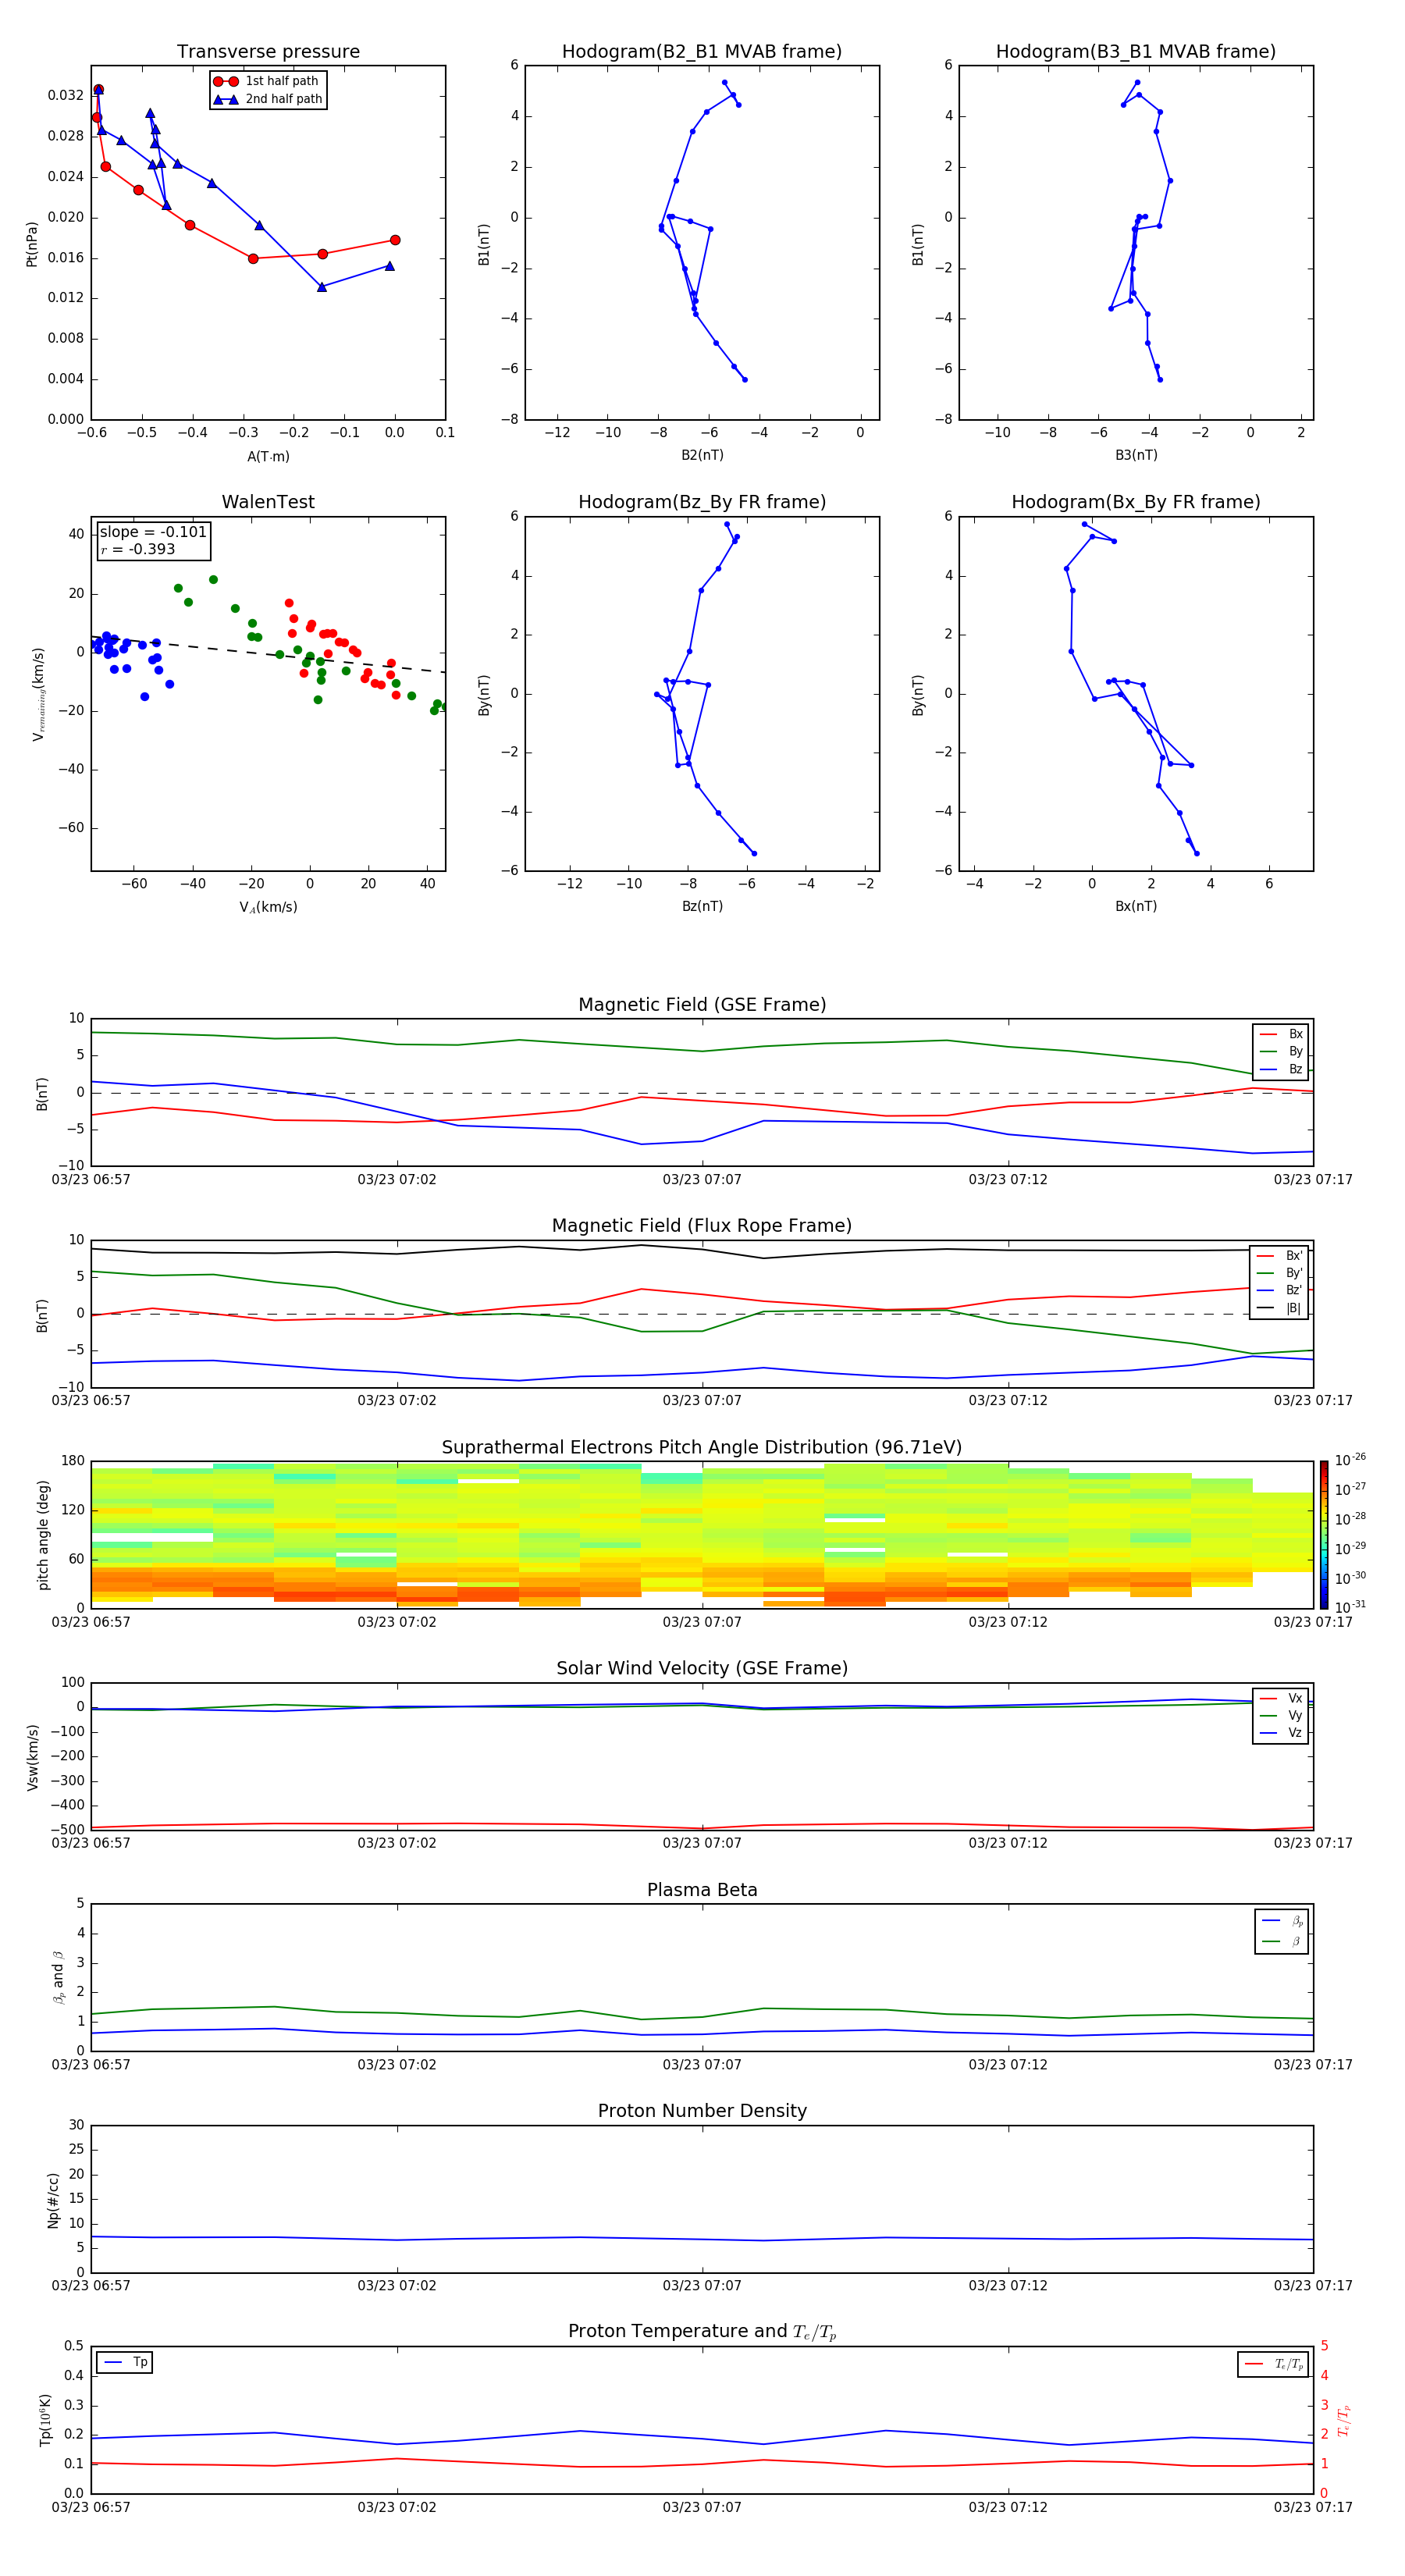Click the 'Te/Tp' legend entry in the temperature plot
The height and width of the screenshot is (2576, 1405).
(1274, 2364)
